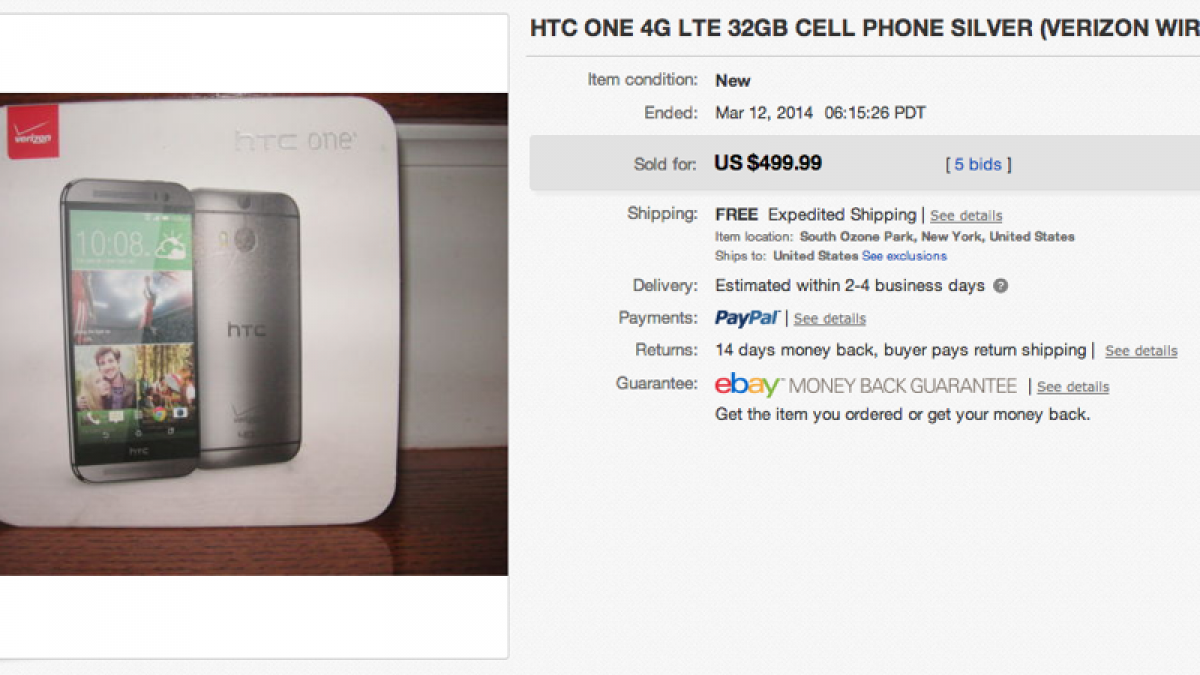Click the US $499.99 sold price
The height and width of the screenshot is (675, 1200).
[768, 163]
